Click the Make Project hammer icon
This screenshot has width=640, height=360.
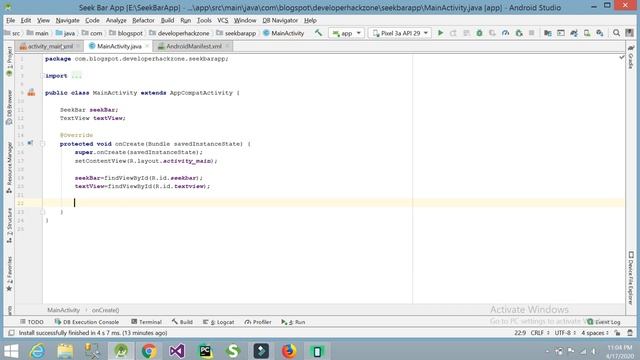tap(318, 33)
